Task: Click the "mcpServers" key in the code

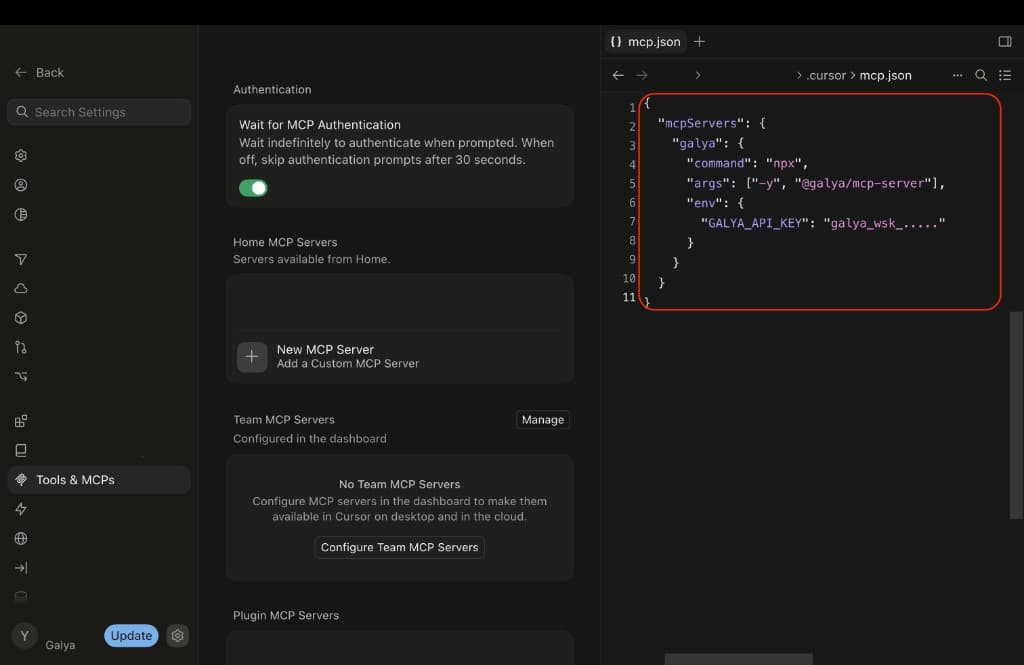Action: point(701,123)
